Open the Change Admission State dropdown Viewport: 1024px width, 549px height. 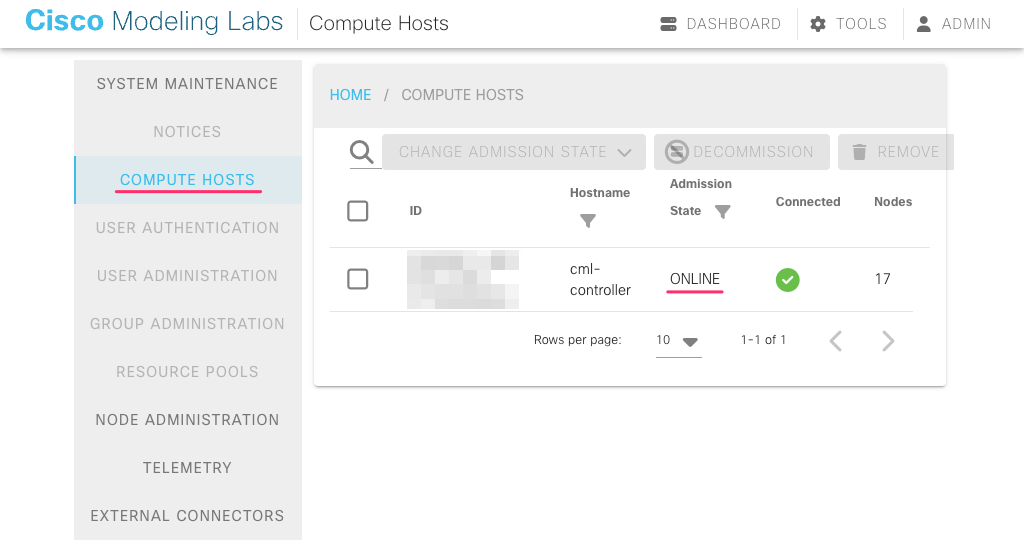514,152
